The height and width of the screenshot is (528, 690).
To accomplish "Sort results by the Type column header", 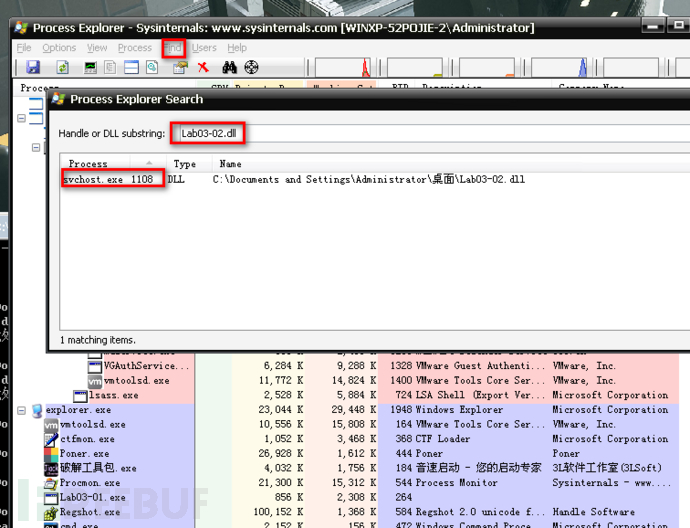I will (x=185, y=163).
